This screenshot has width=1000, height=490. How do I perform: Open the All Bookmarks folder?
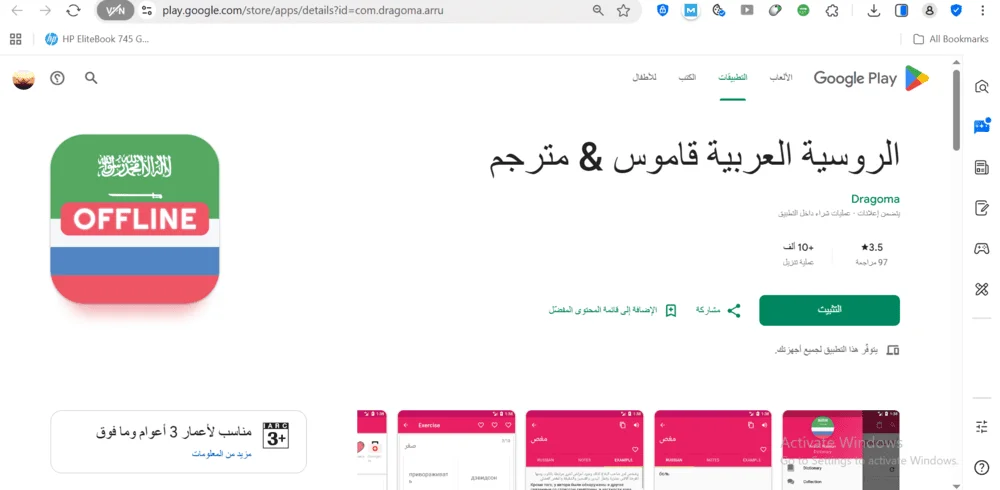(950, 39)
